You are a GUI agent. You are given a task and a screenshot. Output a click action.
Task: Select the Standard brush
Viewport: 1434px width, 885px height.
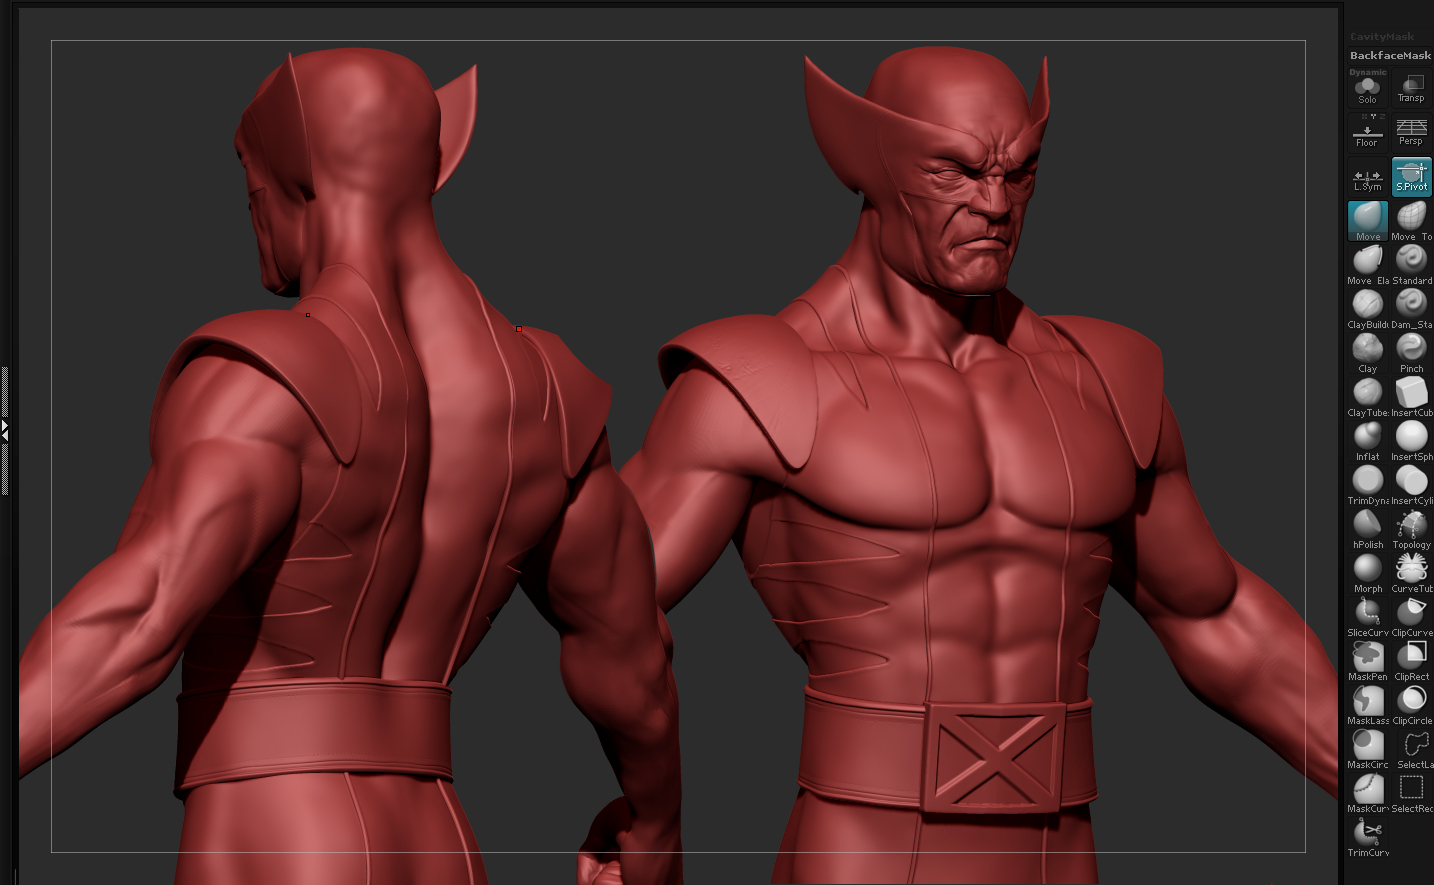[1411, 265]
